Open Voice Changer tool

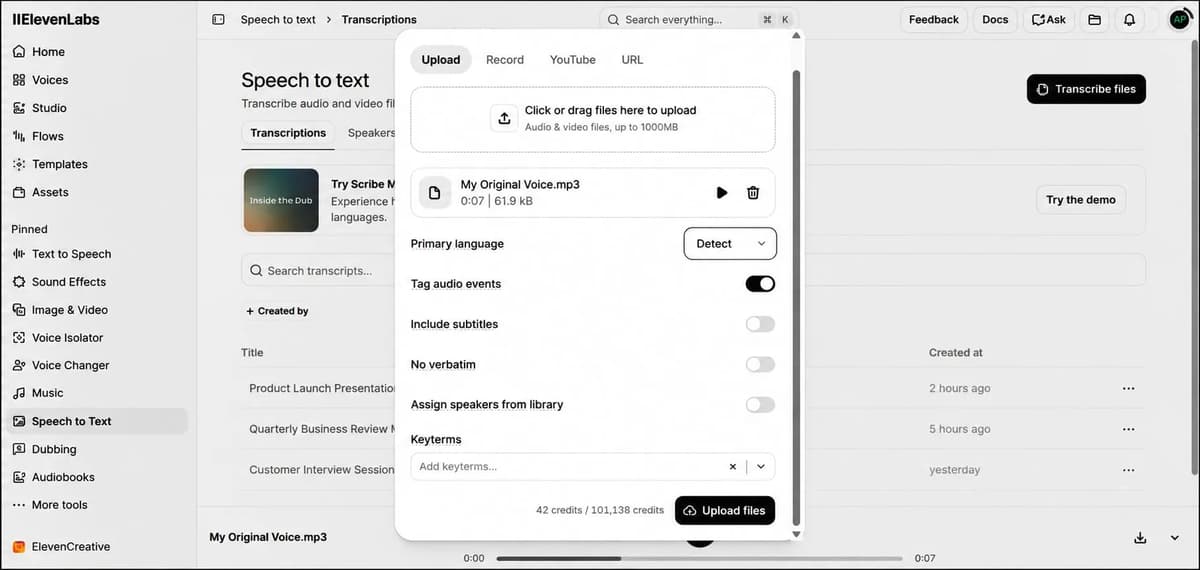click(x=70, y=366)
